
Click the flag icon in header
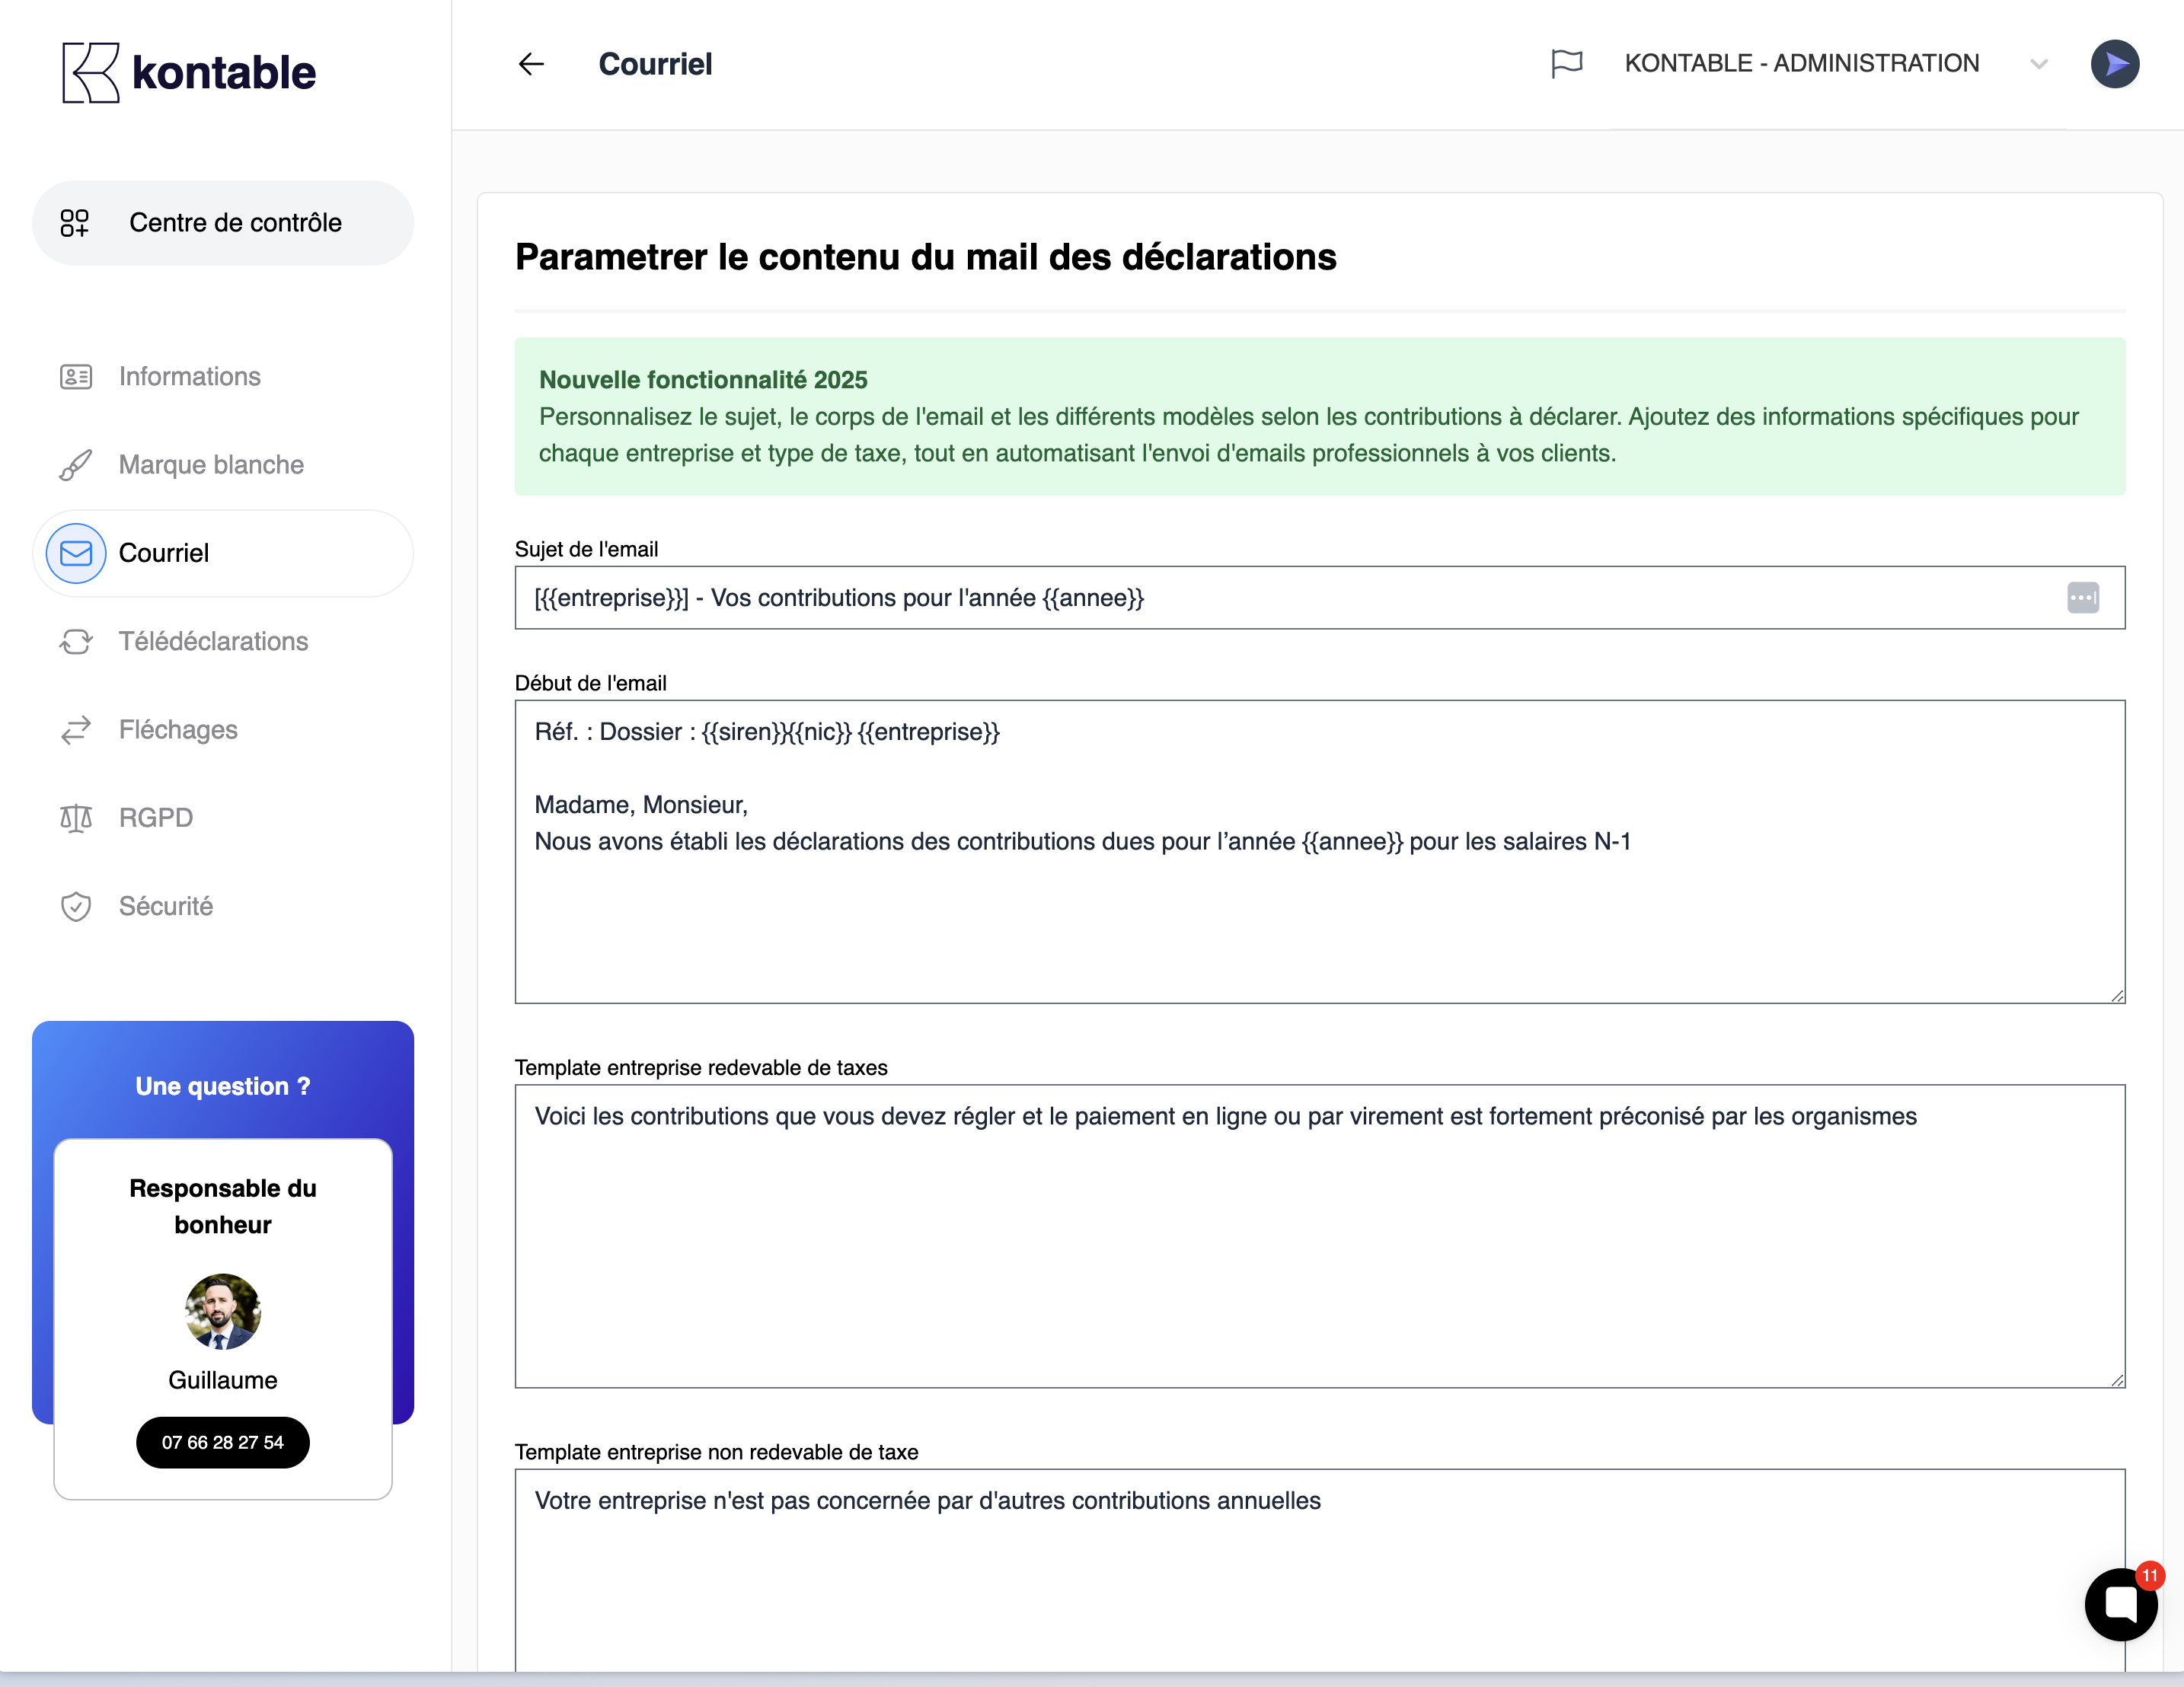click(1566, 63)
